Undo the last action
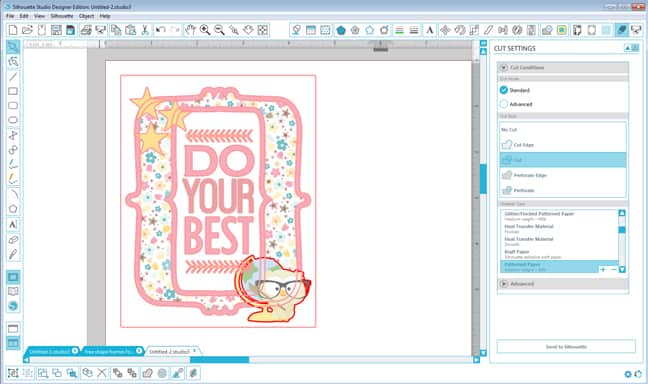The height and width of the screenshot is (384, 648). [x=160, y=30]
